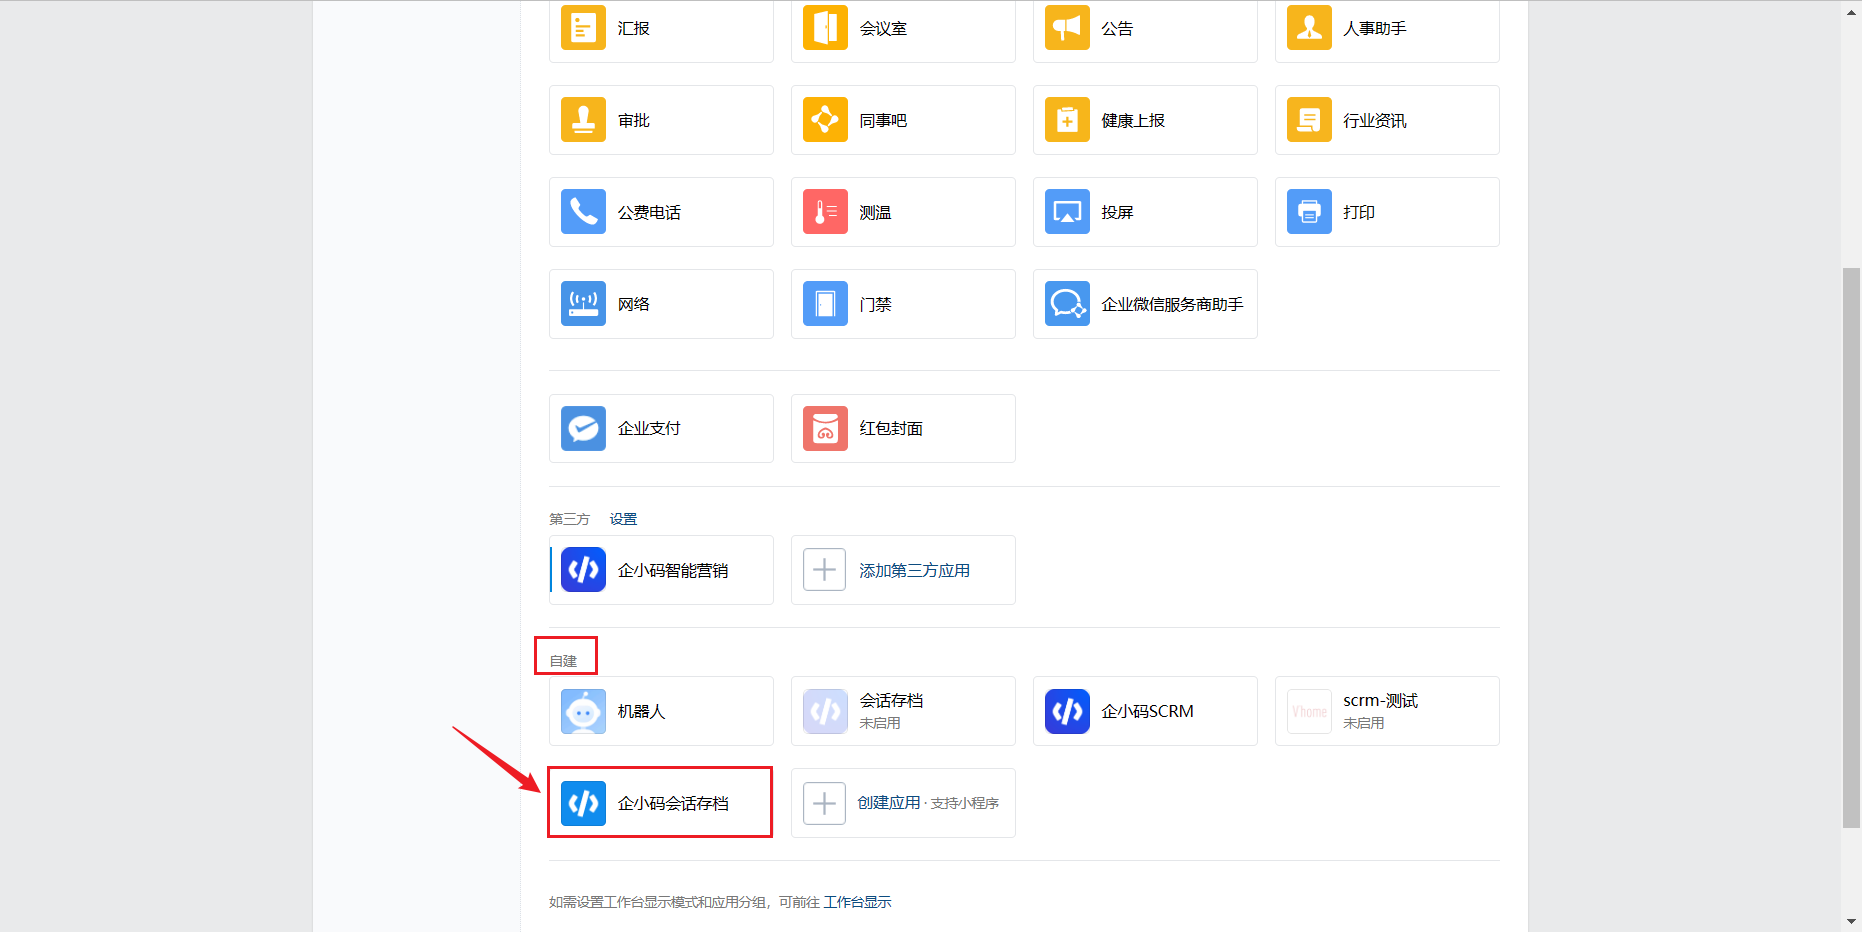This screenshot has height=932, width=1862.
Task: Follow the 工作台显示 link
Action: 857,902
